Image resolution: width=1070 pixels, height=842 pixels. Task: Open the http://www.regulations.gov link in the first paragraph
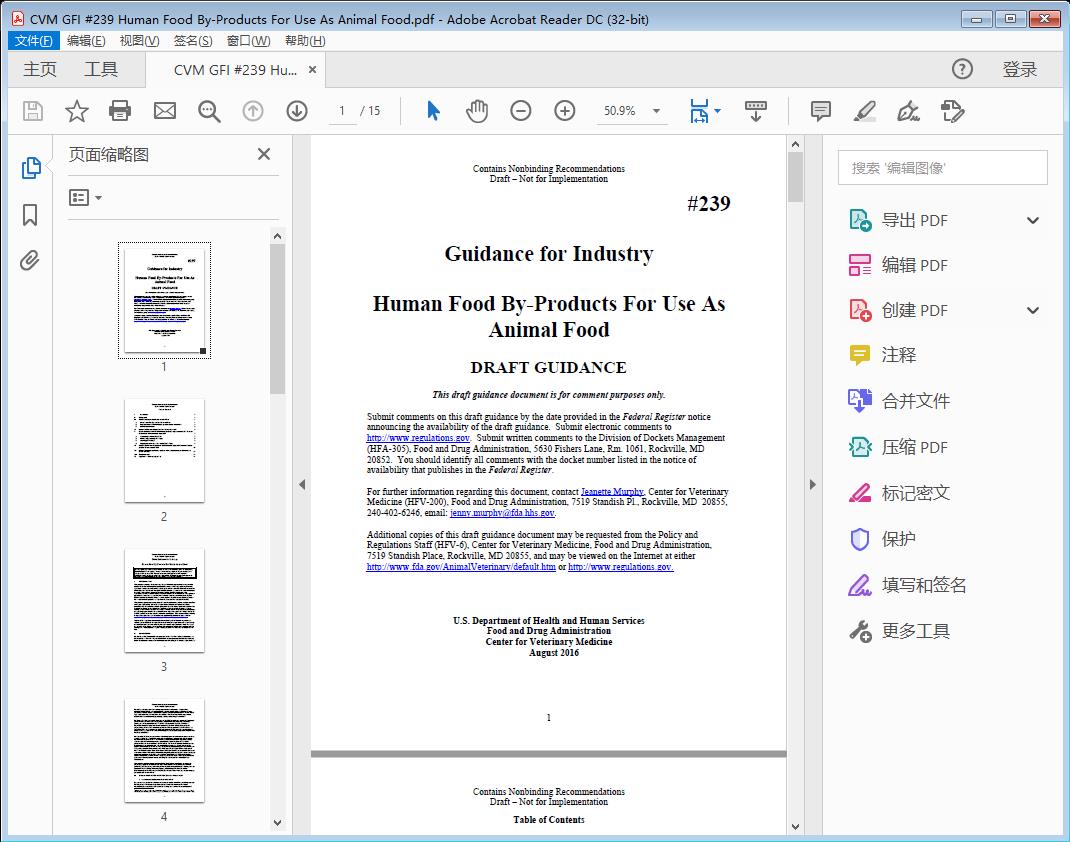[x=418, y=438]
